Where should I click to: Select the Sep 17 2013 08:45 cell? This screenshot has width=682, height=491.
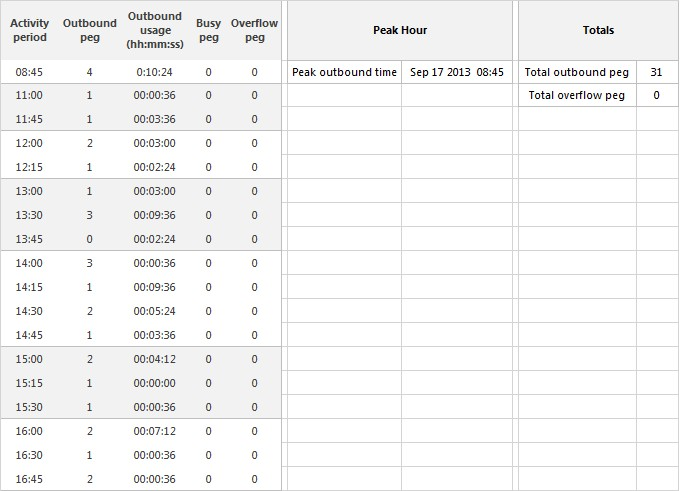(x=457, y=72)
